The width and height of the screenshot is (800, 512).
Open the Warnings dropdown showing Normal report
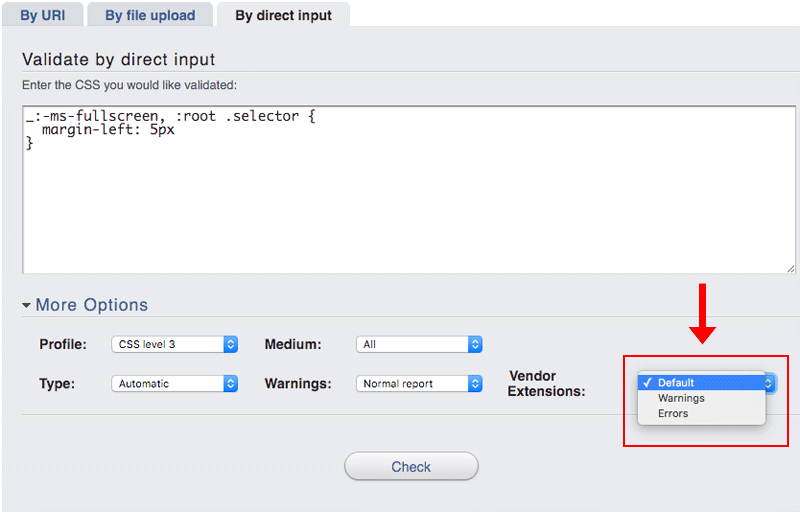[411, 383]
